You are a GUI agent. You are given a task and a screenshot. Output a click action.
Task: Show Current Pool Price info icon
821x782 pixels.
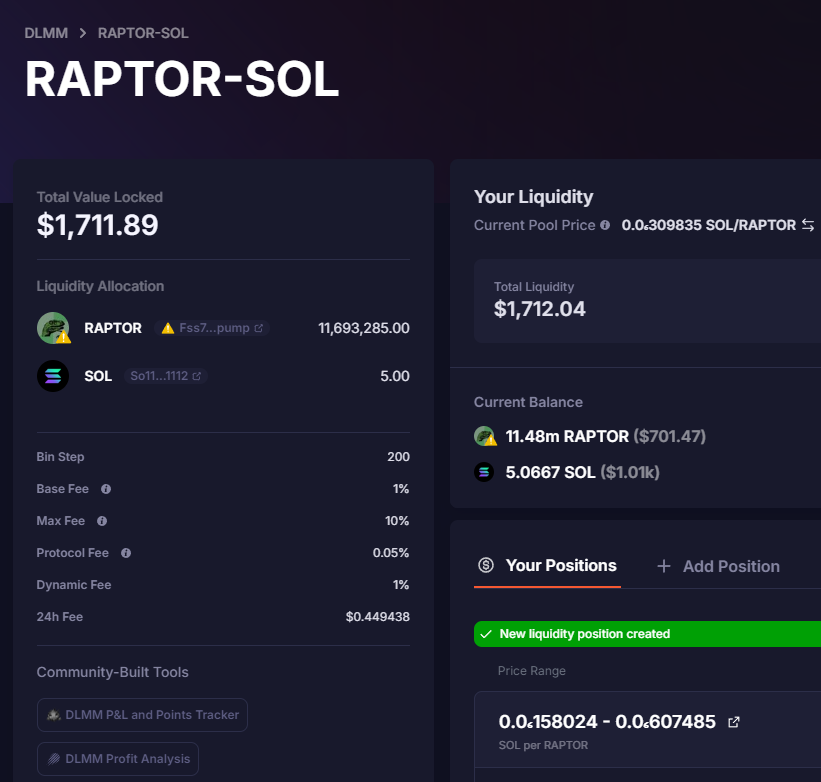(605, 225)
